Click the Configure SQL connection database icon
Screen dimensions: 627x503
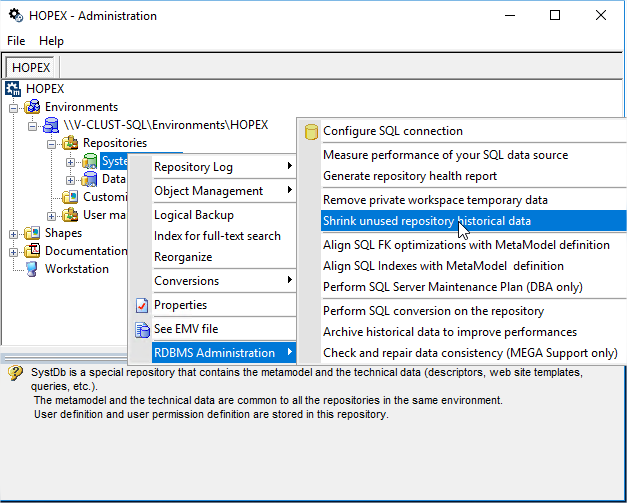[311, 131]
